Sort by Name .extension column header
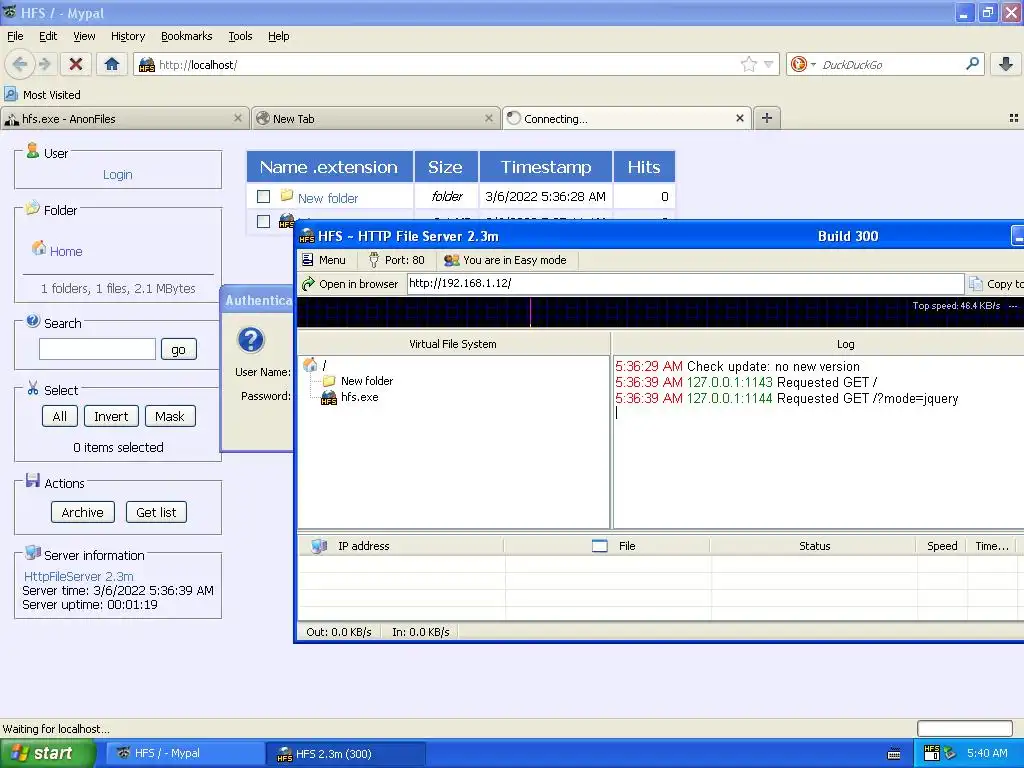This screenshot has height=768, width=1024. 329,167
